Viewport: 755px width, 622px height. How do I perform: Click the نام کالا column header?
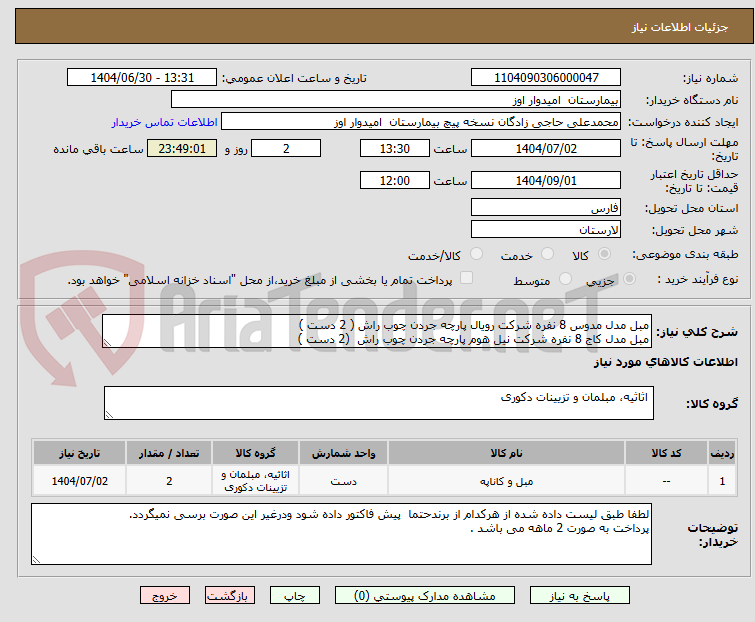click(x=507, y=453)
